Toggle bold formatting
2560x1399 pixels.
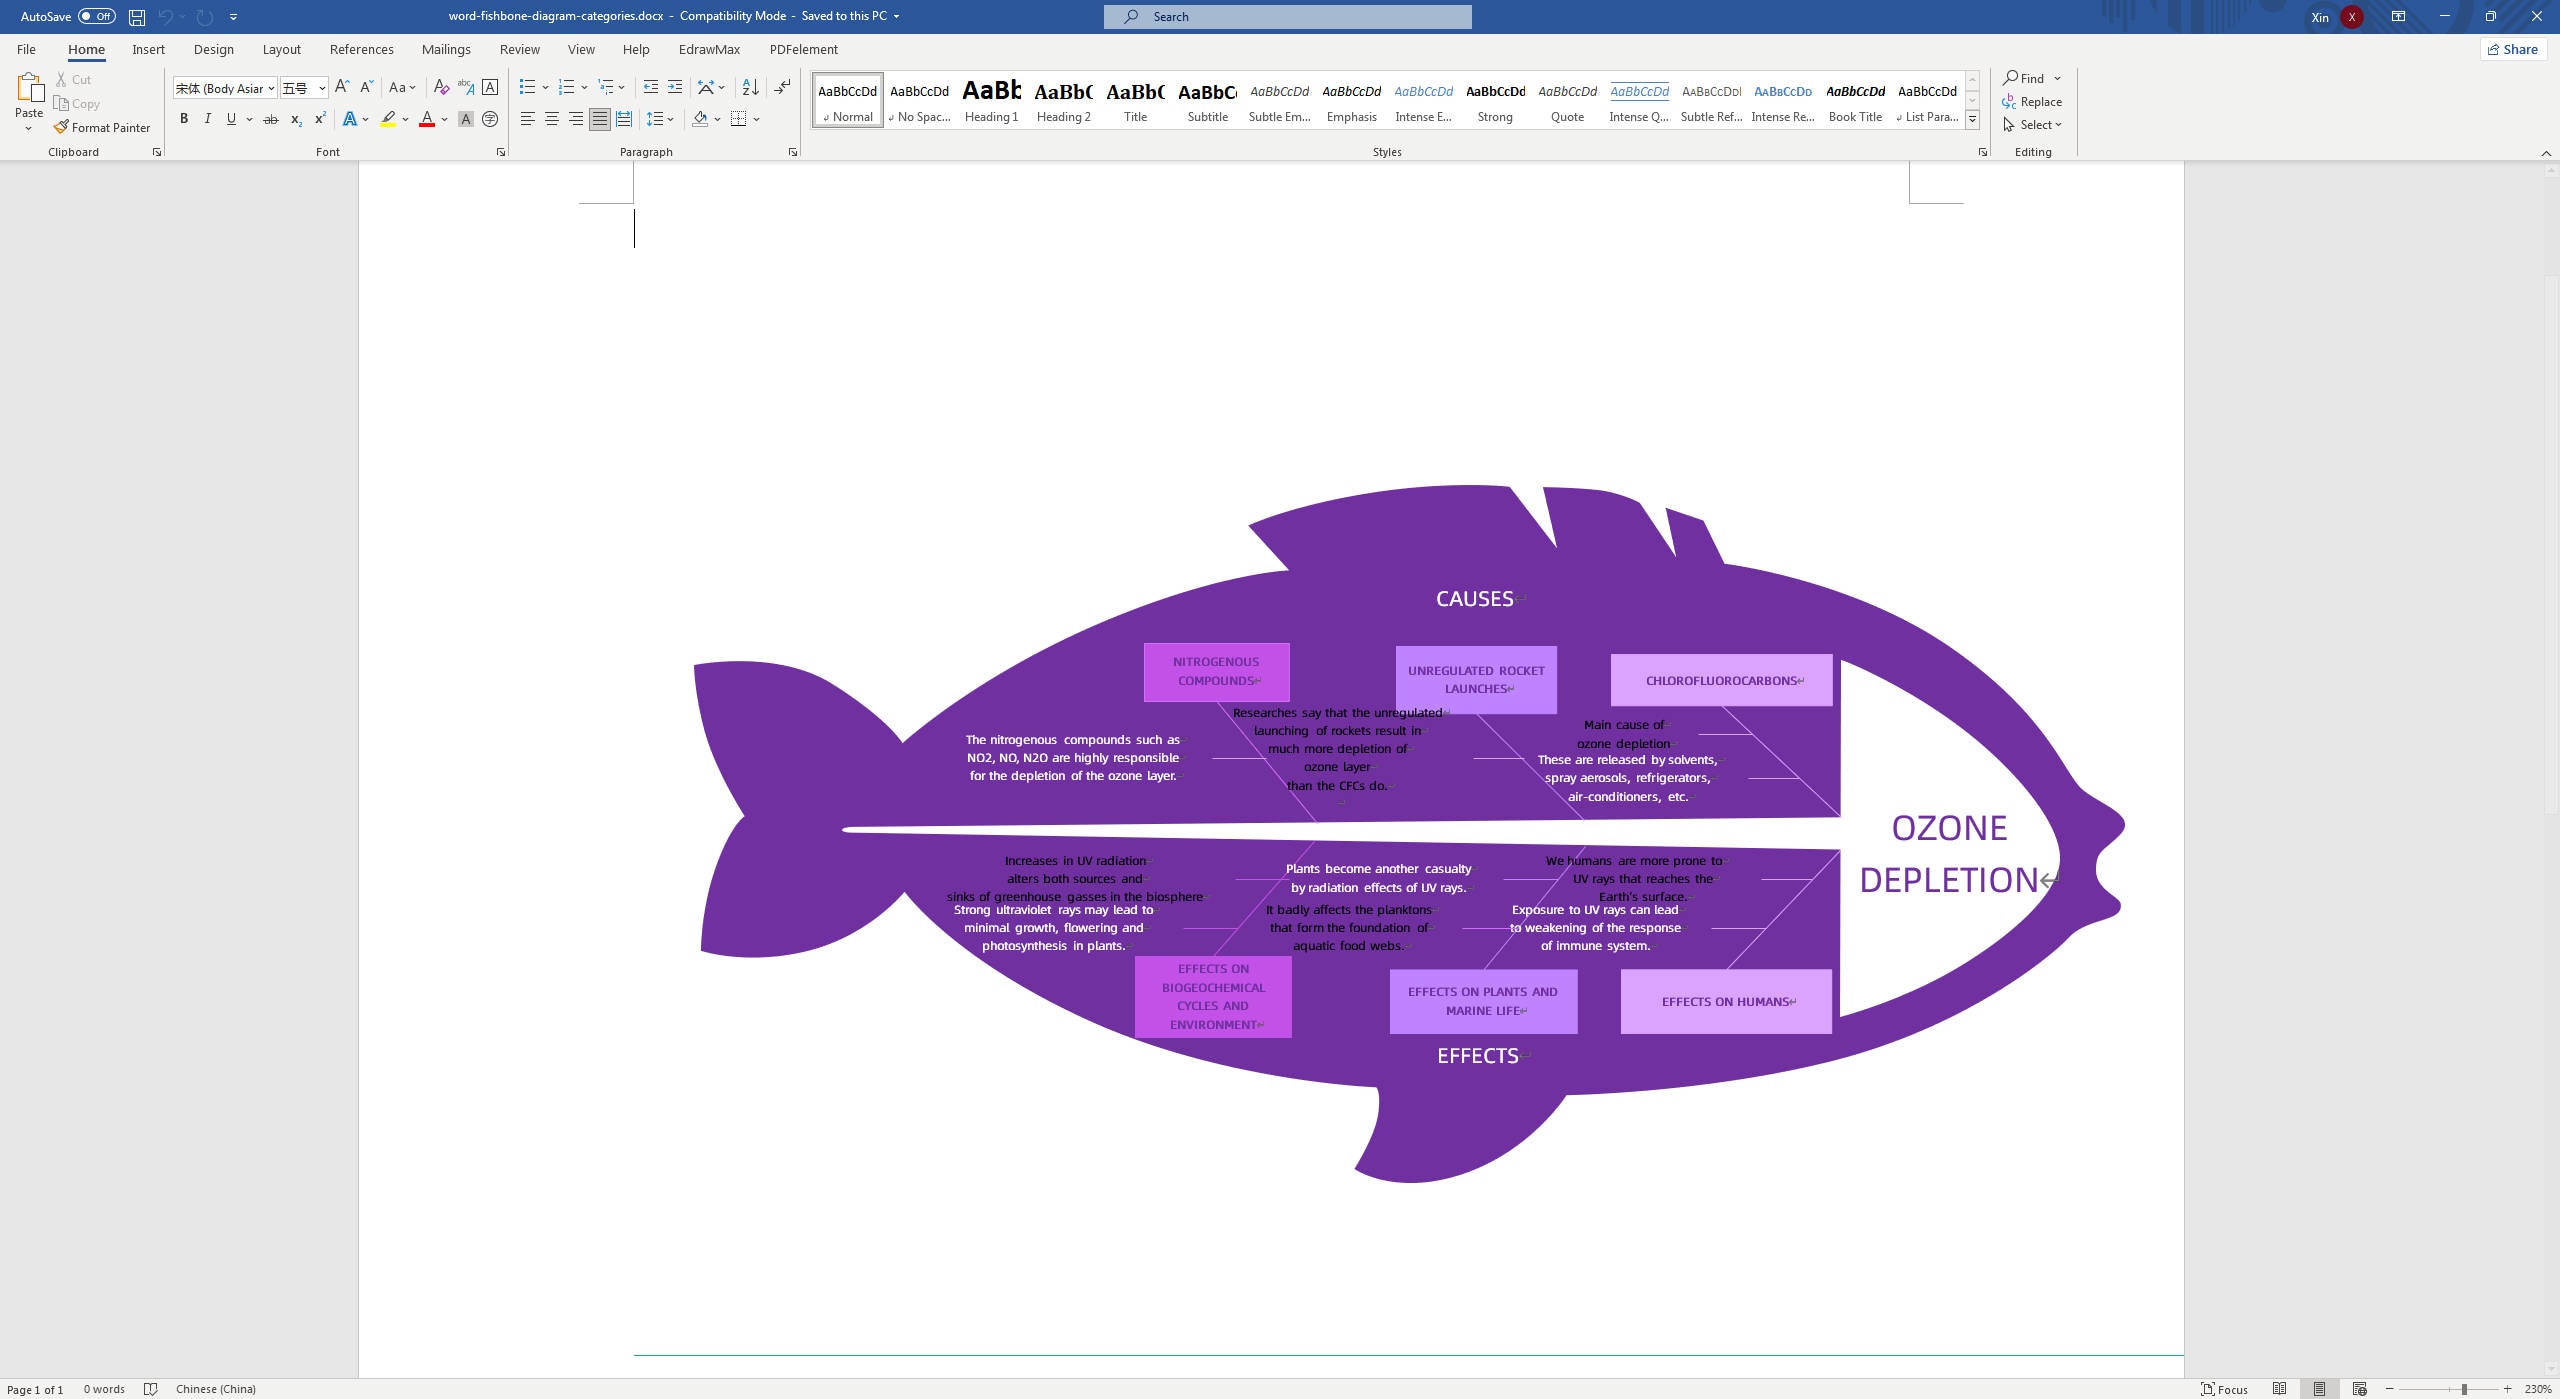[x=184, y=118]
